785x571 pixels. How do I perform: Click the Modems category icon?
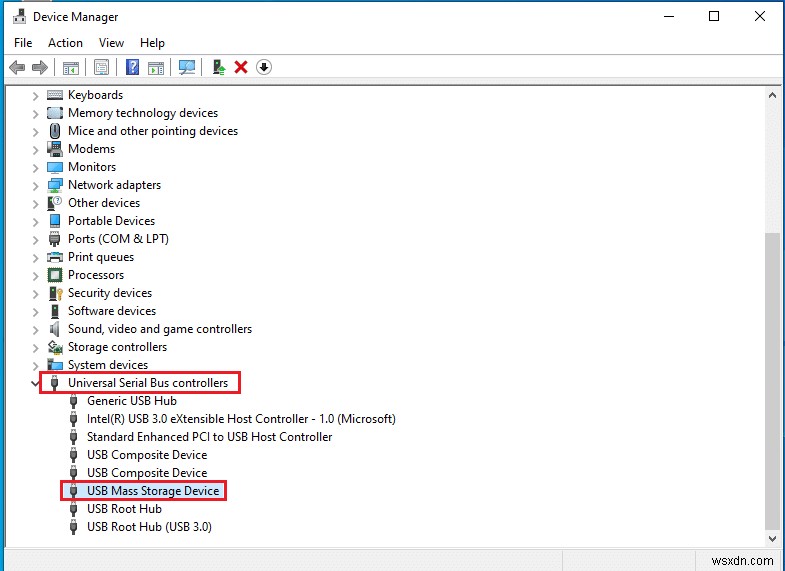pyautogui.click(x=55, y=149)
